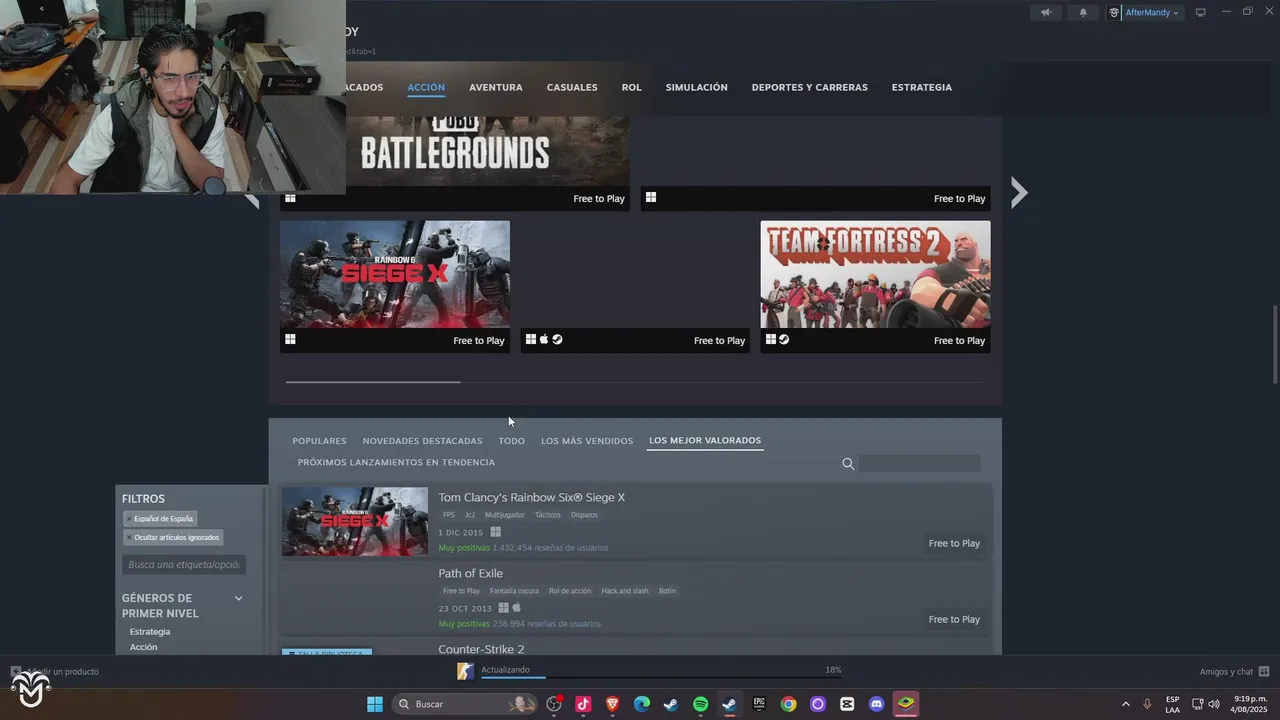Open Microsoft Edge from taskbar
Screen dimensions: 1280x720
pyautogui.click(x=642, y=704)
